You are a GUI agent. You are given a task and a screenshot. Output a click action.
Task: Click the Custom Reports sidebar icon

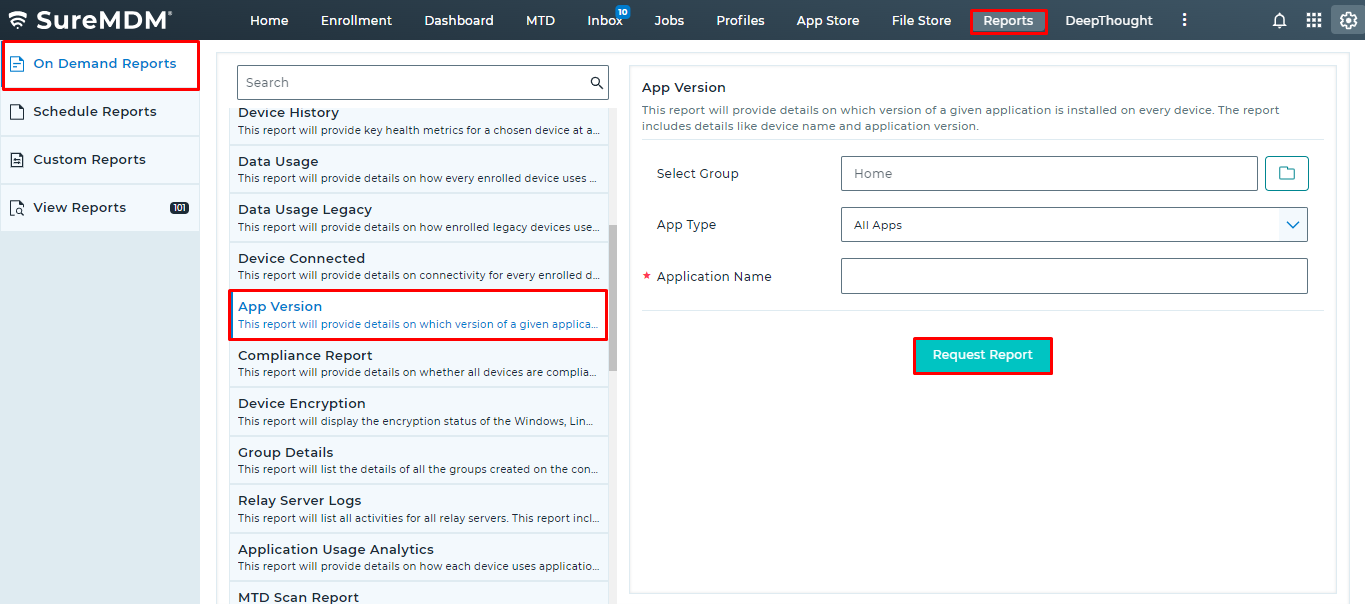17,158
